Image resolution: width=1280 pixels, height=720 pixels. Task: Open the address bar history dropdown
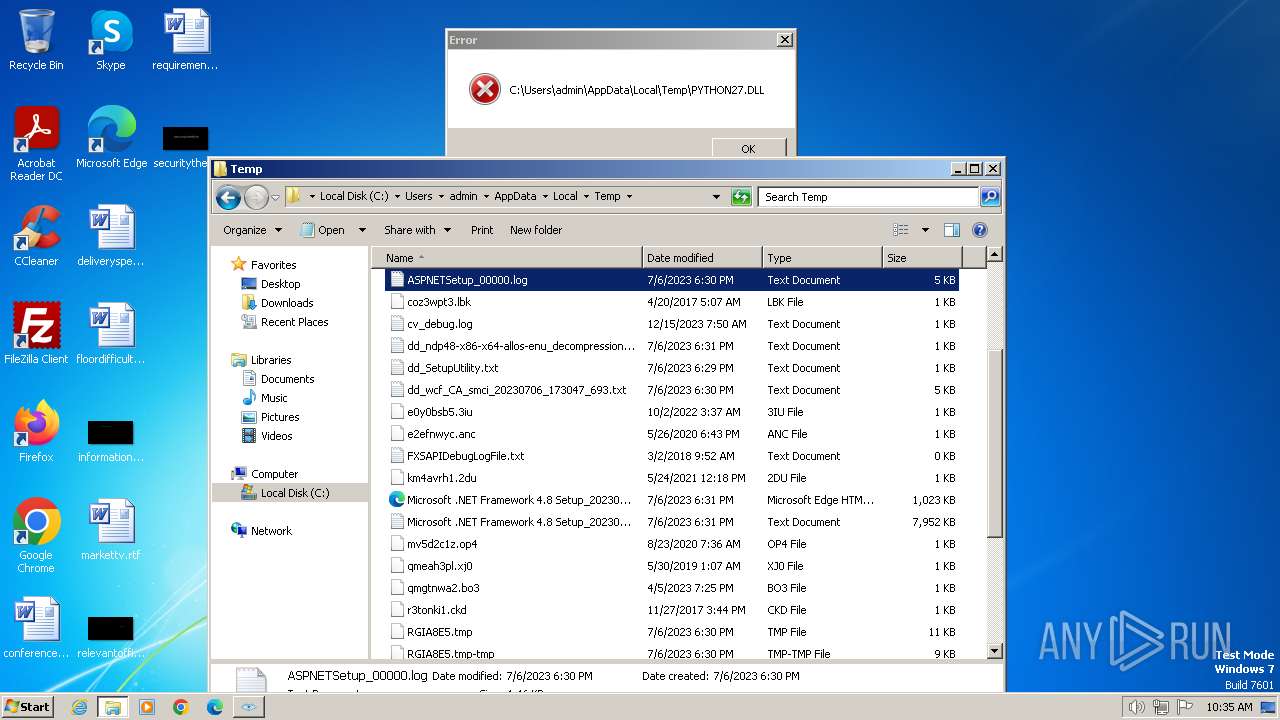(716, 197)
